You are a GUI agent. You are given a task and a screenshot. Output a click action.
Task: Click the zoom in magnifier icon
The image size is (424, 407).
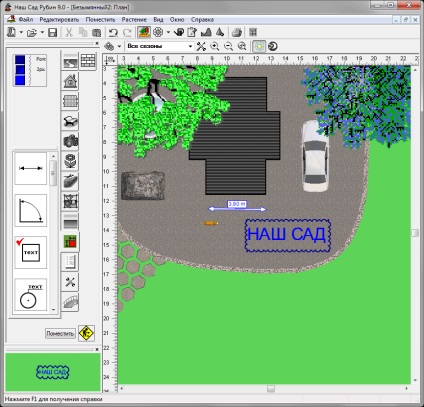pyautogui.click(x=215, y=46)
